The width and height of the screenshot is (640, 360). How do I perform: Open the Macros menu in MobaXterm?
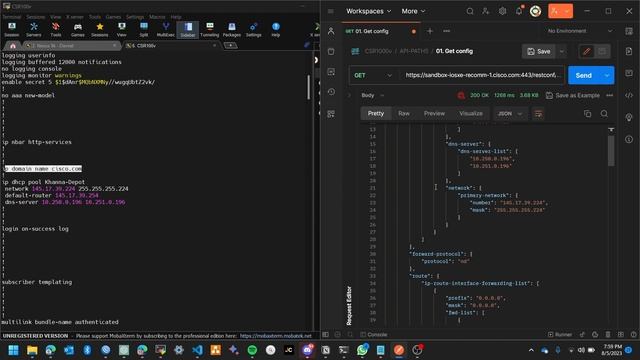tap(157, 17)
